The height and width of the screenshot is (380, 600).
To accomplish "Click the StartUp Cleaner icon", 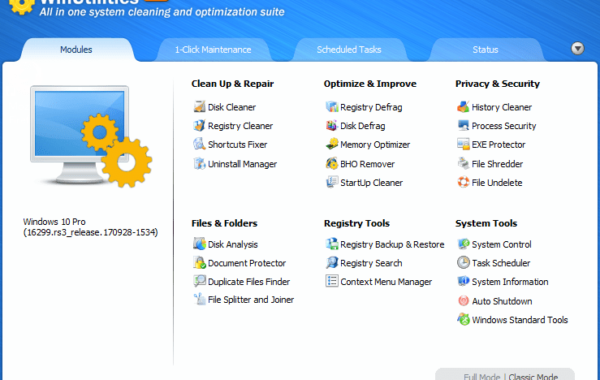I will (332, 183).
